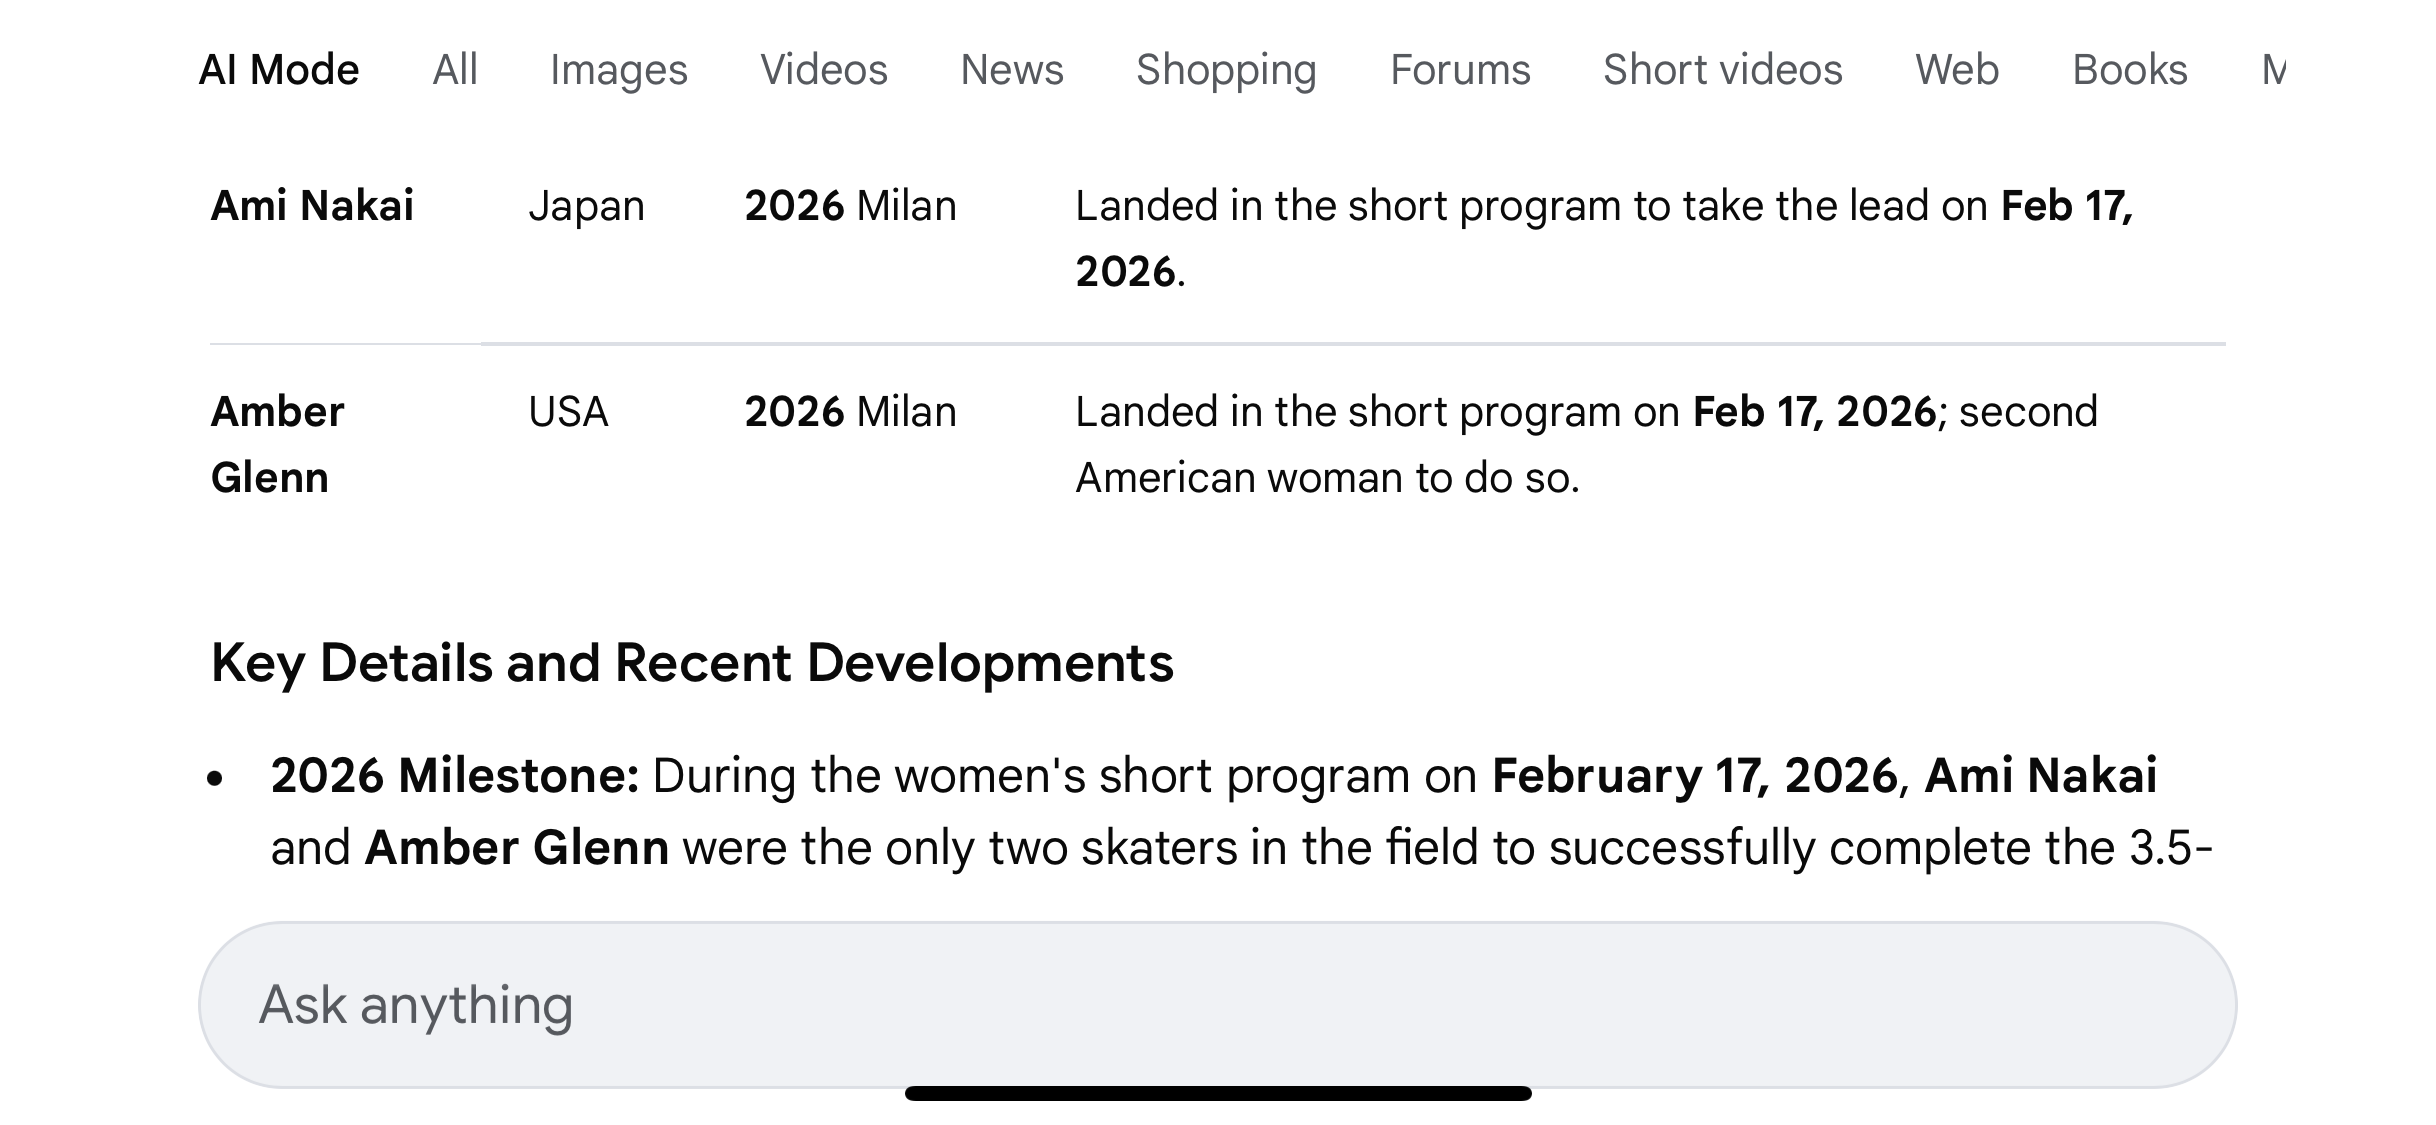Click the USA country cell
The height and width of the screenshot is (1125, 2436).
568,412
